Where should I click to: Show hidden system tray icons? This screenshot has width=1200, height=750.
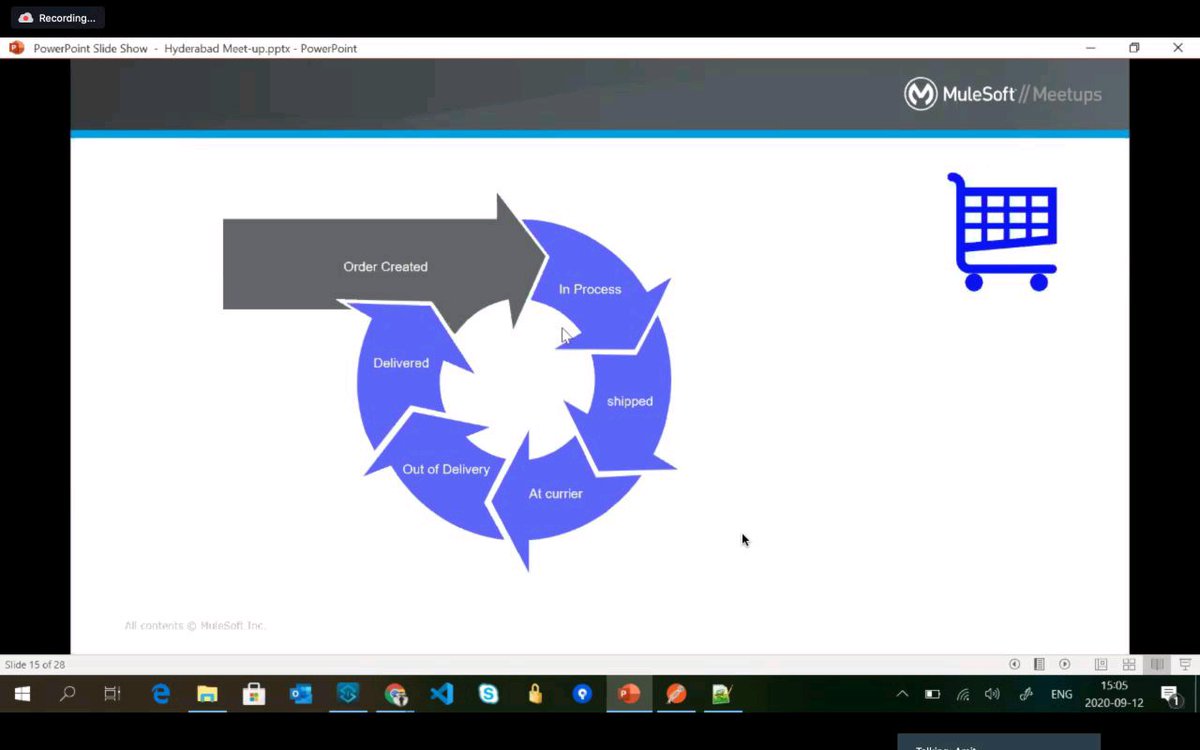point(902,693)
